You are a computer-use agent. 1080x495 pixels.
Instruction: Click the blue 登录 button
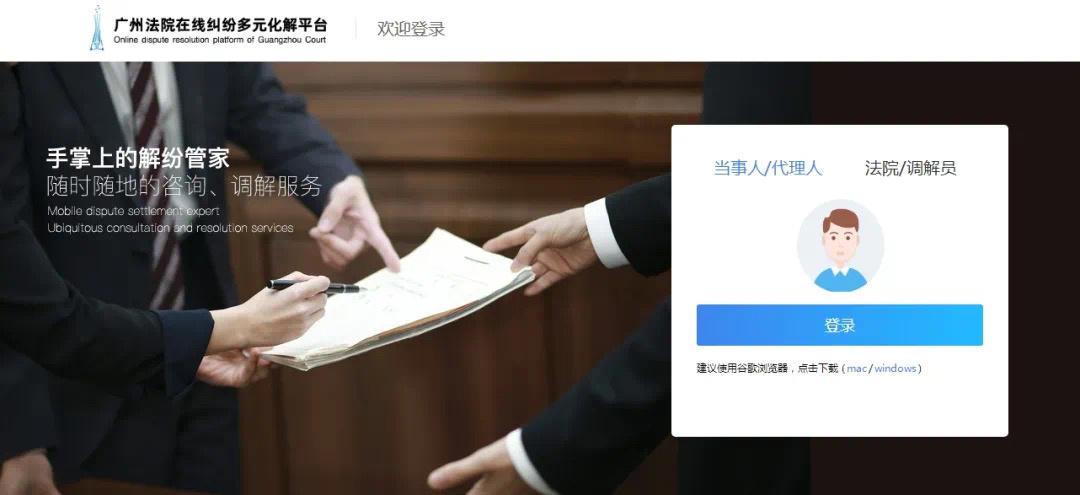click(x=840, y=325)
